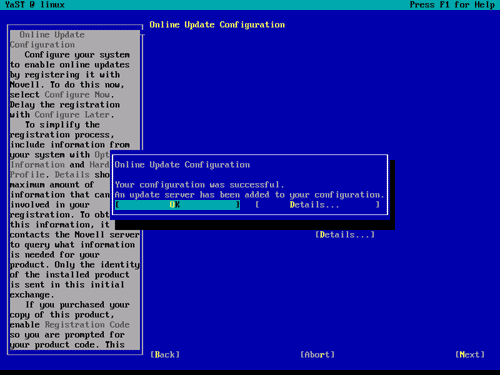500x375 pixels.
Task: Click the help panel heading 'Online Update'
Action: (x=52, y=35)
